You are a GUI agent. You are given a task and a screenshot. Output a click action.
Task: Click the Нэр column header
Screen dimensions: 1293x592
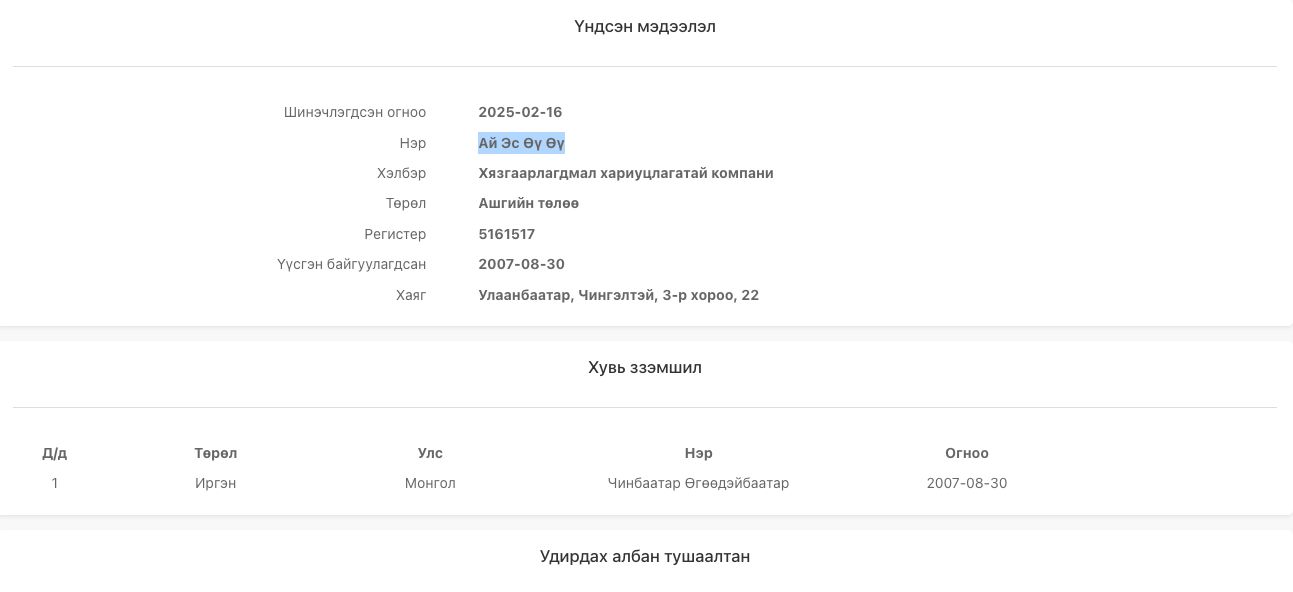point(698,453)
